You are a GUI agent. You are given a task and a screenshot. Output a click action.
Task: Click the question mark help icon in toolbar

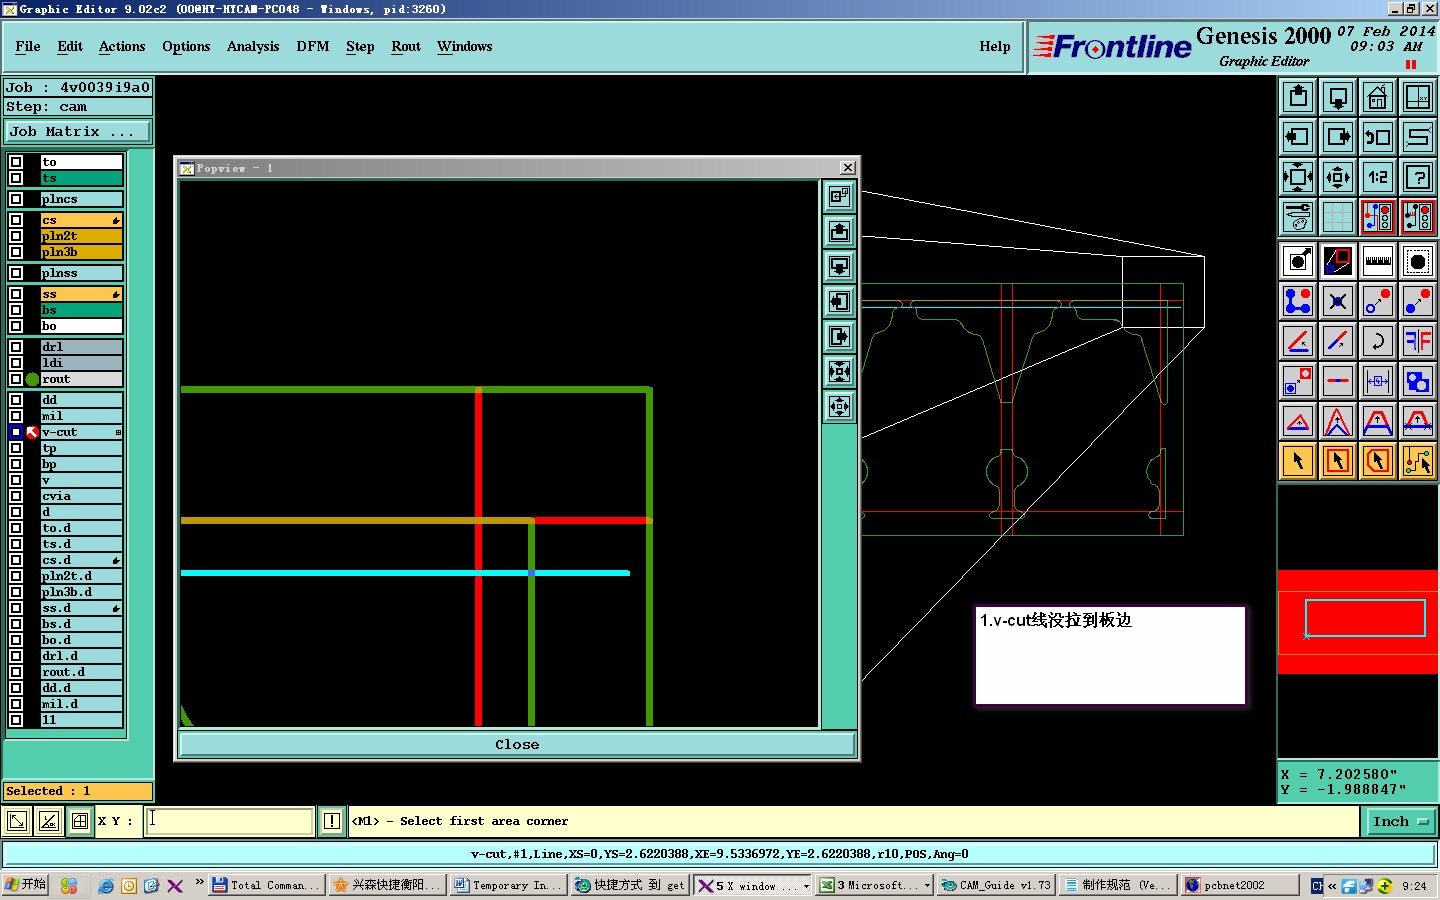[1418, 177]
